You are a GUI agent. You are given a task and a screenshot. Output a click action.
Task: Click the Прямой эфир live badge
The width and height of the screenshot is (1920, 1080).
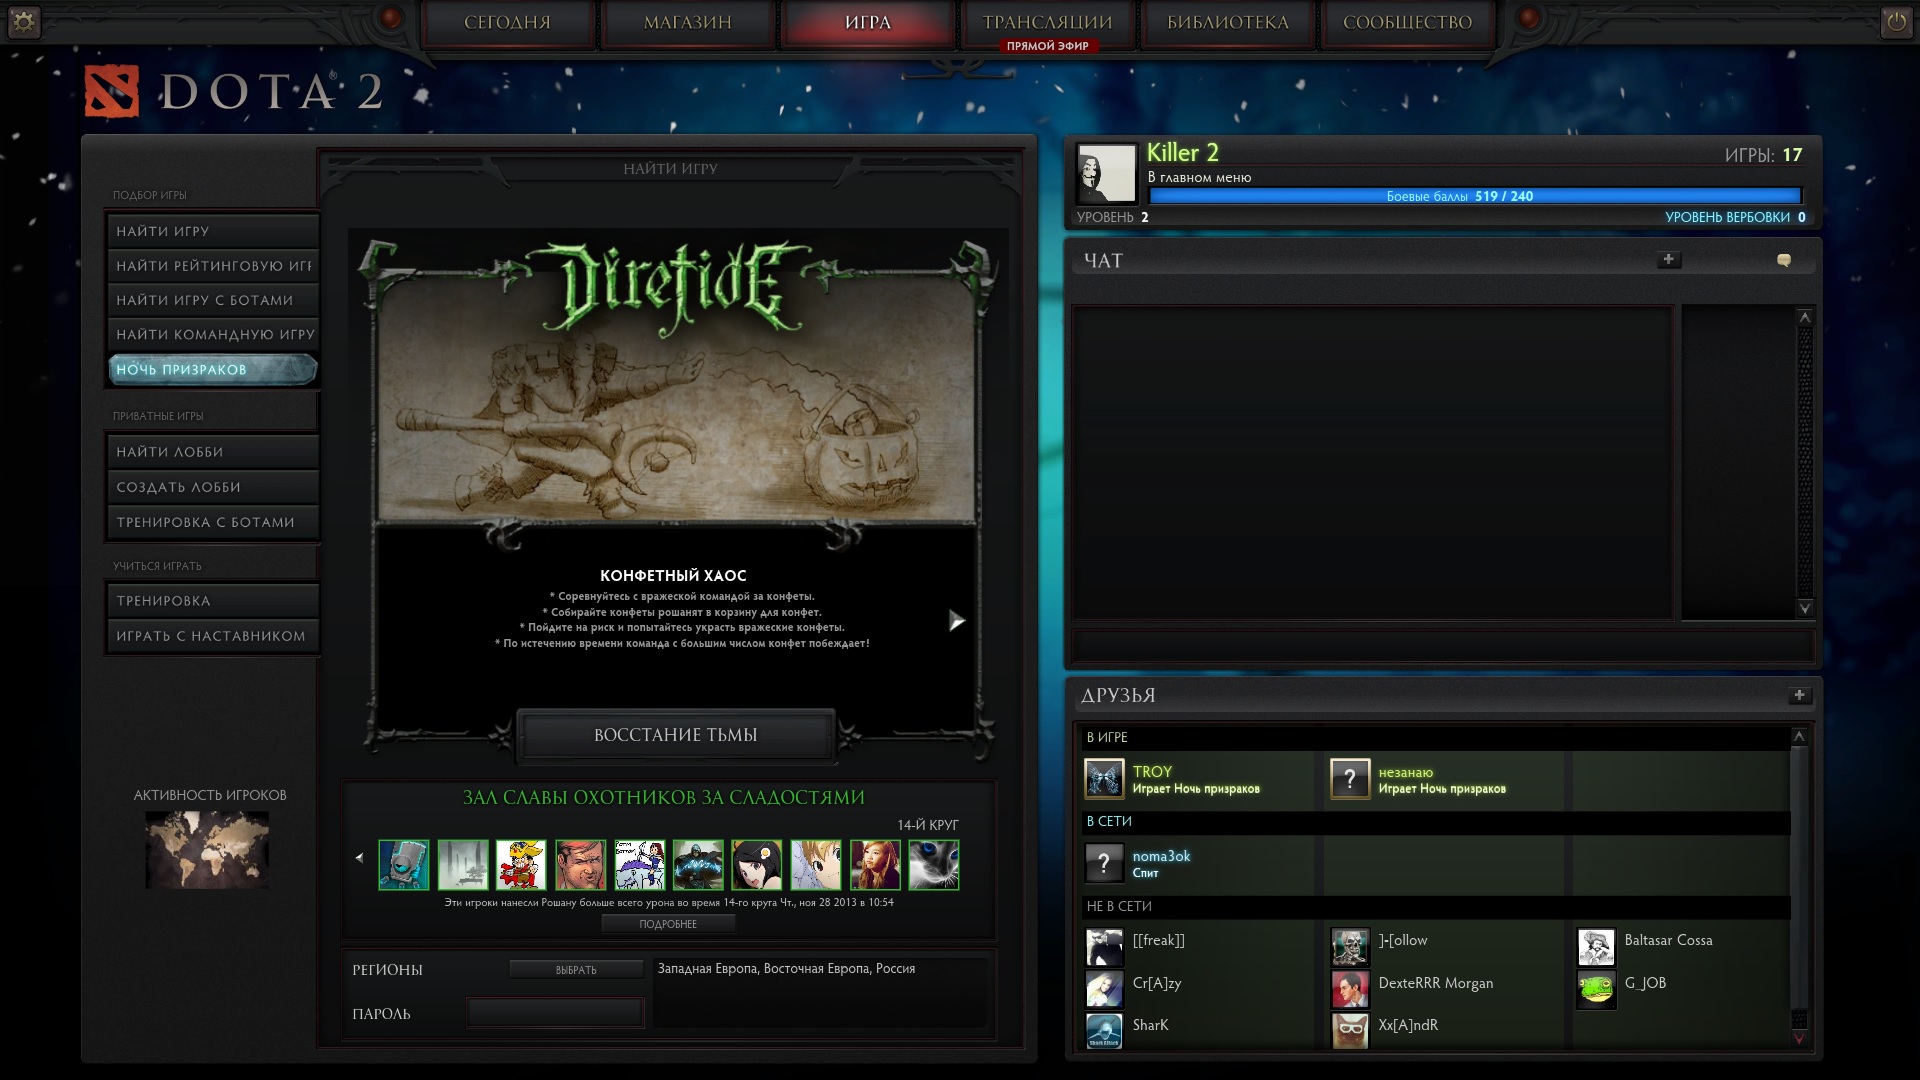[1047, 46]
